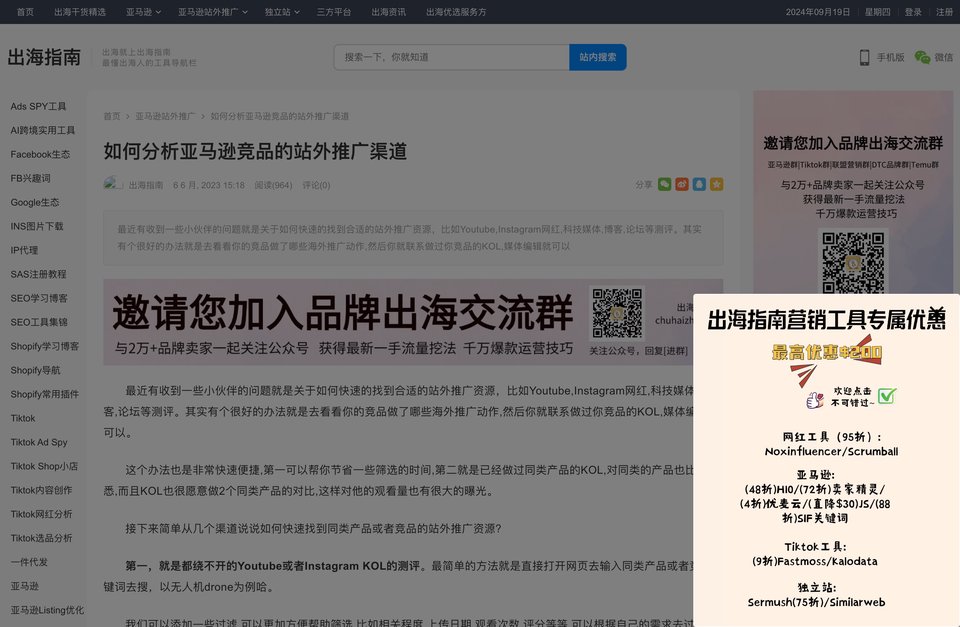Open the 微信 WeChat icon in header
960x627 pixels.
(922, 57)
